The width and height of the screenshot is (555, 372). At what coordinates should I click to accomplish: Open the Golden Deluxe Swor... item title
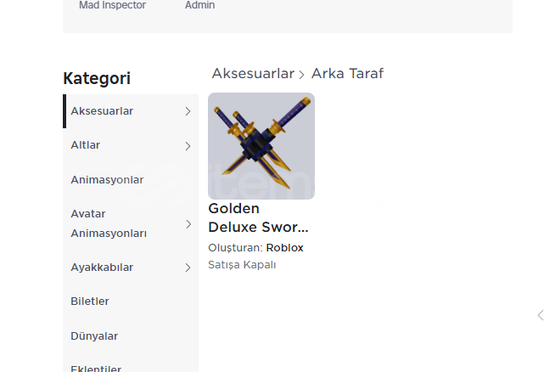[258, 218]
